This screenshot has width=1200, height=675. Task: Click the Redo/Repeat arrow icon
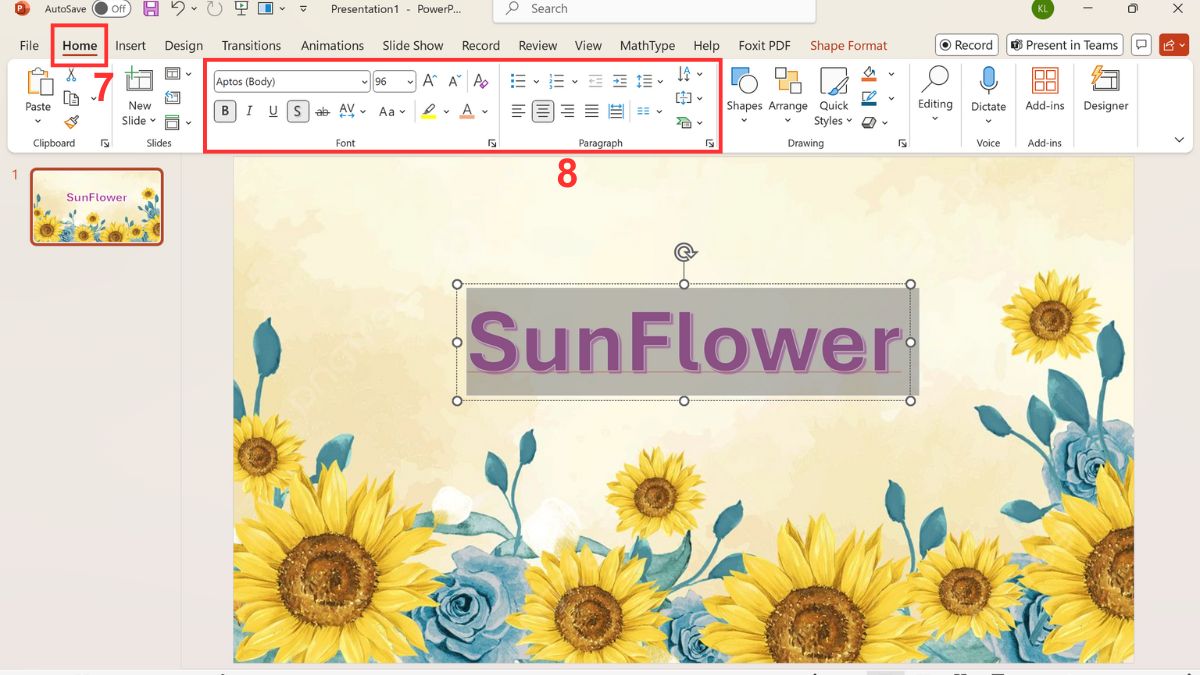pyautogui.click(x=214, y=9)
